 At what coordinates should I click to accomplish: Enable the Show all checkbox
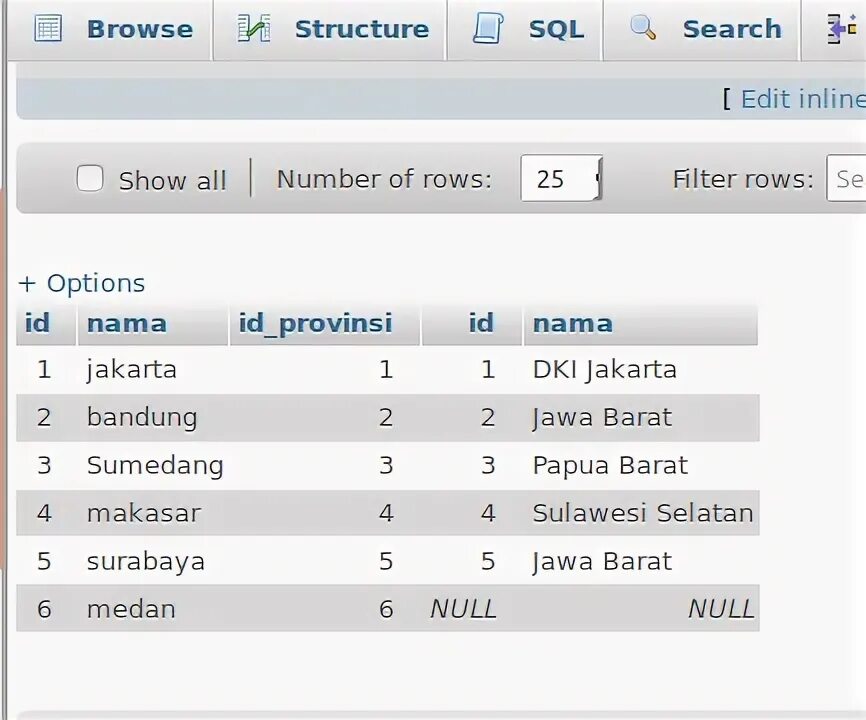[x=90, y=178]
